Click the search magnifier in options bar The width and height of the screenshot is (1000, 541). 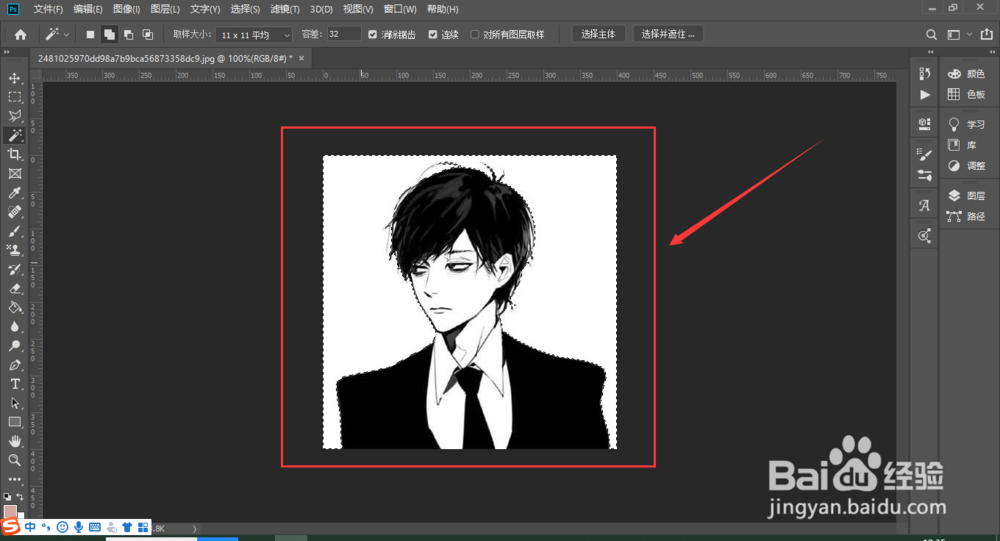click(931, 34)
